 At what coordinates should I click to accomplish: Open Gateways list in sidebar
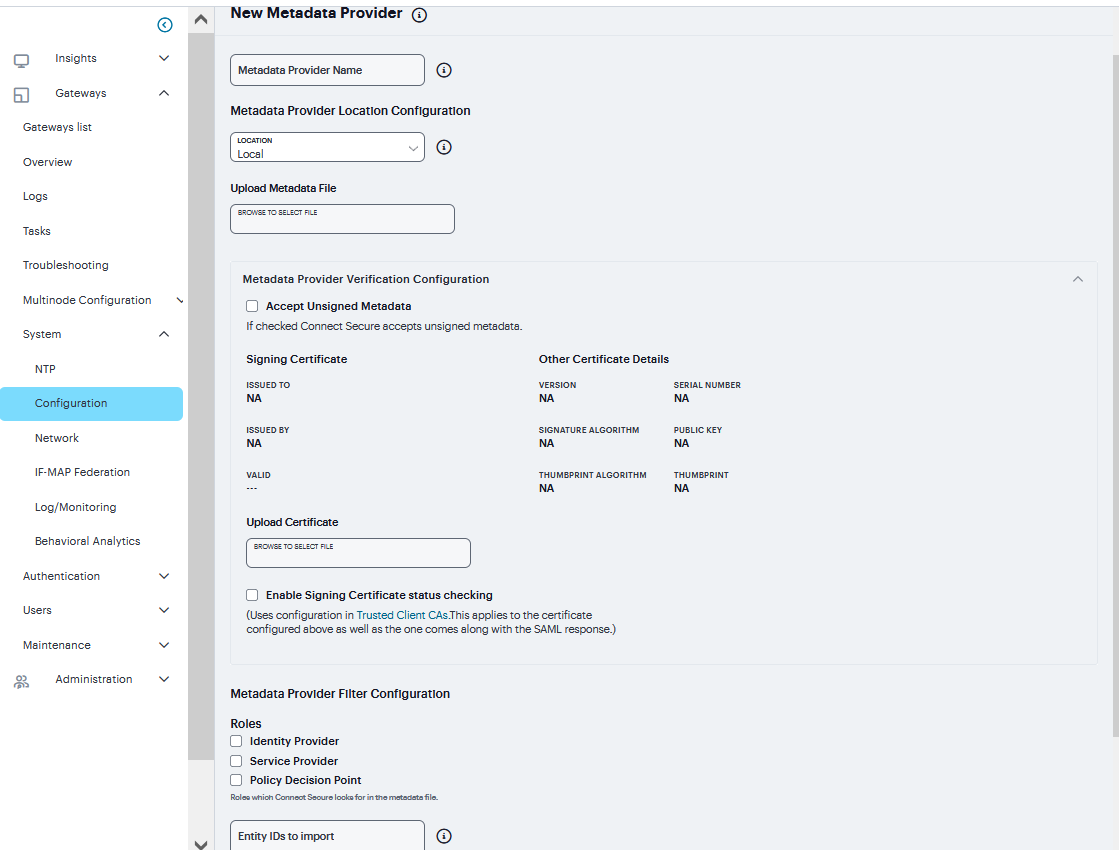pos(57,127)
